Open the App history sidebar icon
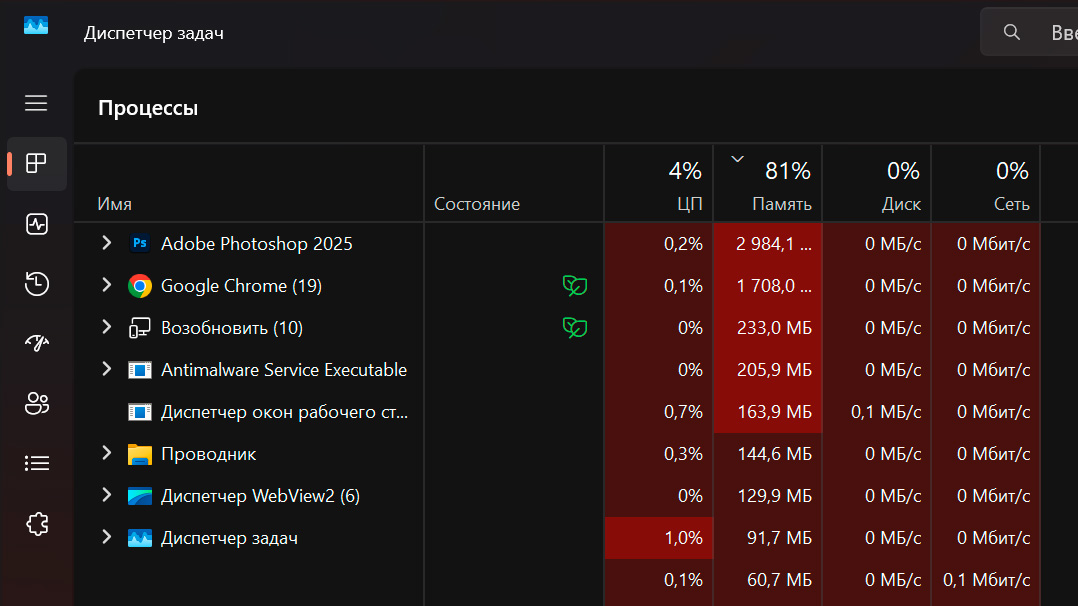Image resolution: width=1078 pixels, height=606 pixels. click(36, 284)
